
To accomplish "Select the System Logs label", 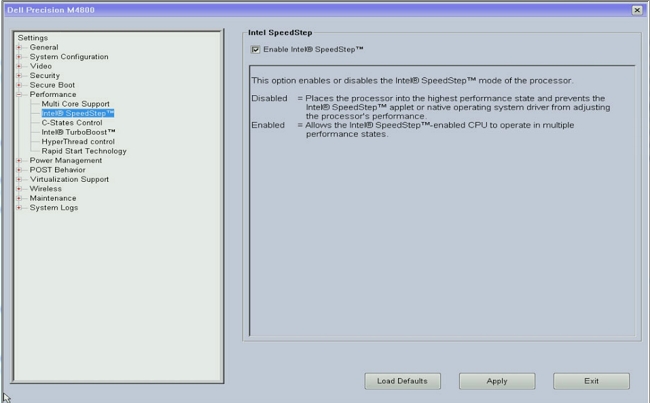I will 54,208.
